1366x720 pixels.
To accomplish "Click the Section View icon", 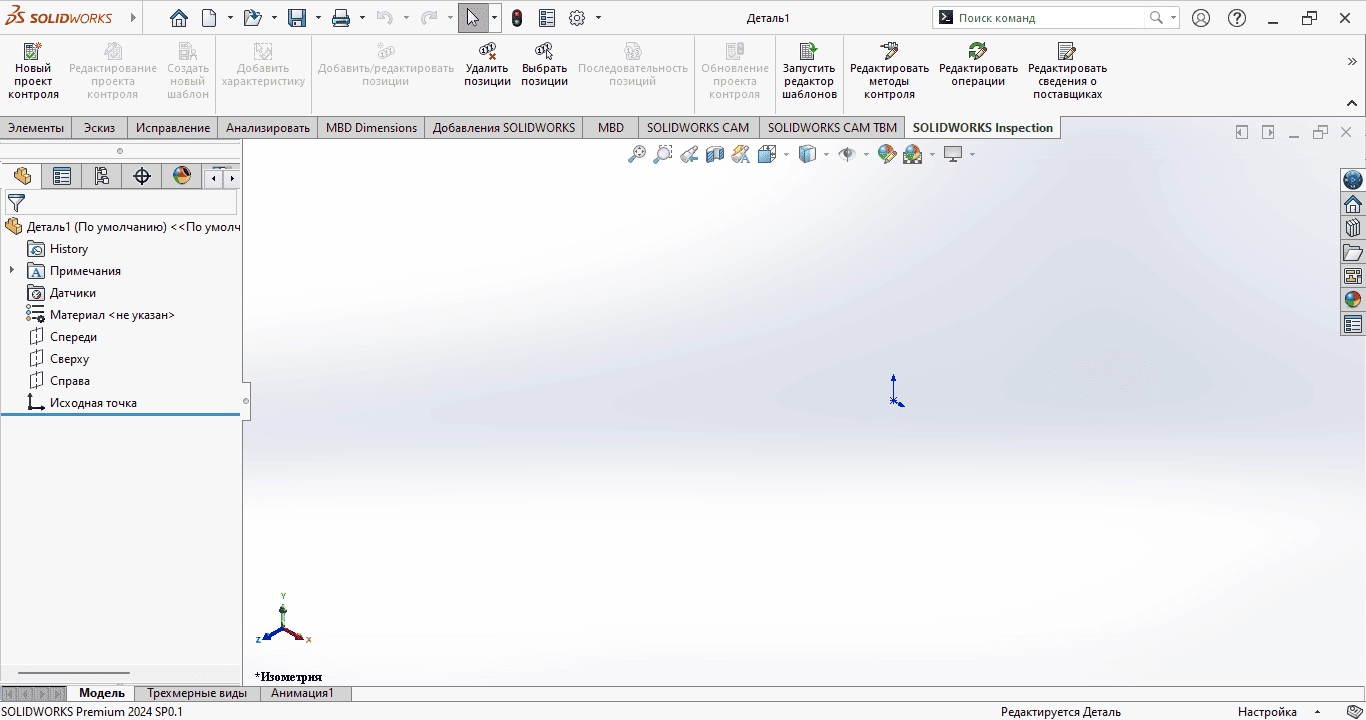I will click(715, 154).
